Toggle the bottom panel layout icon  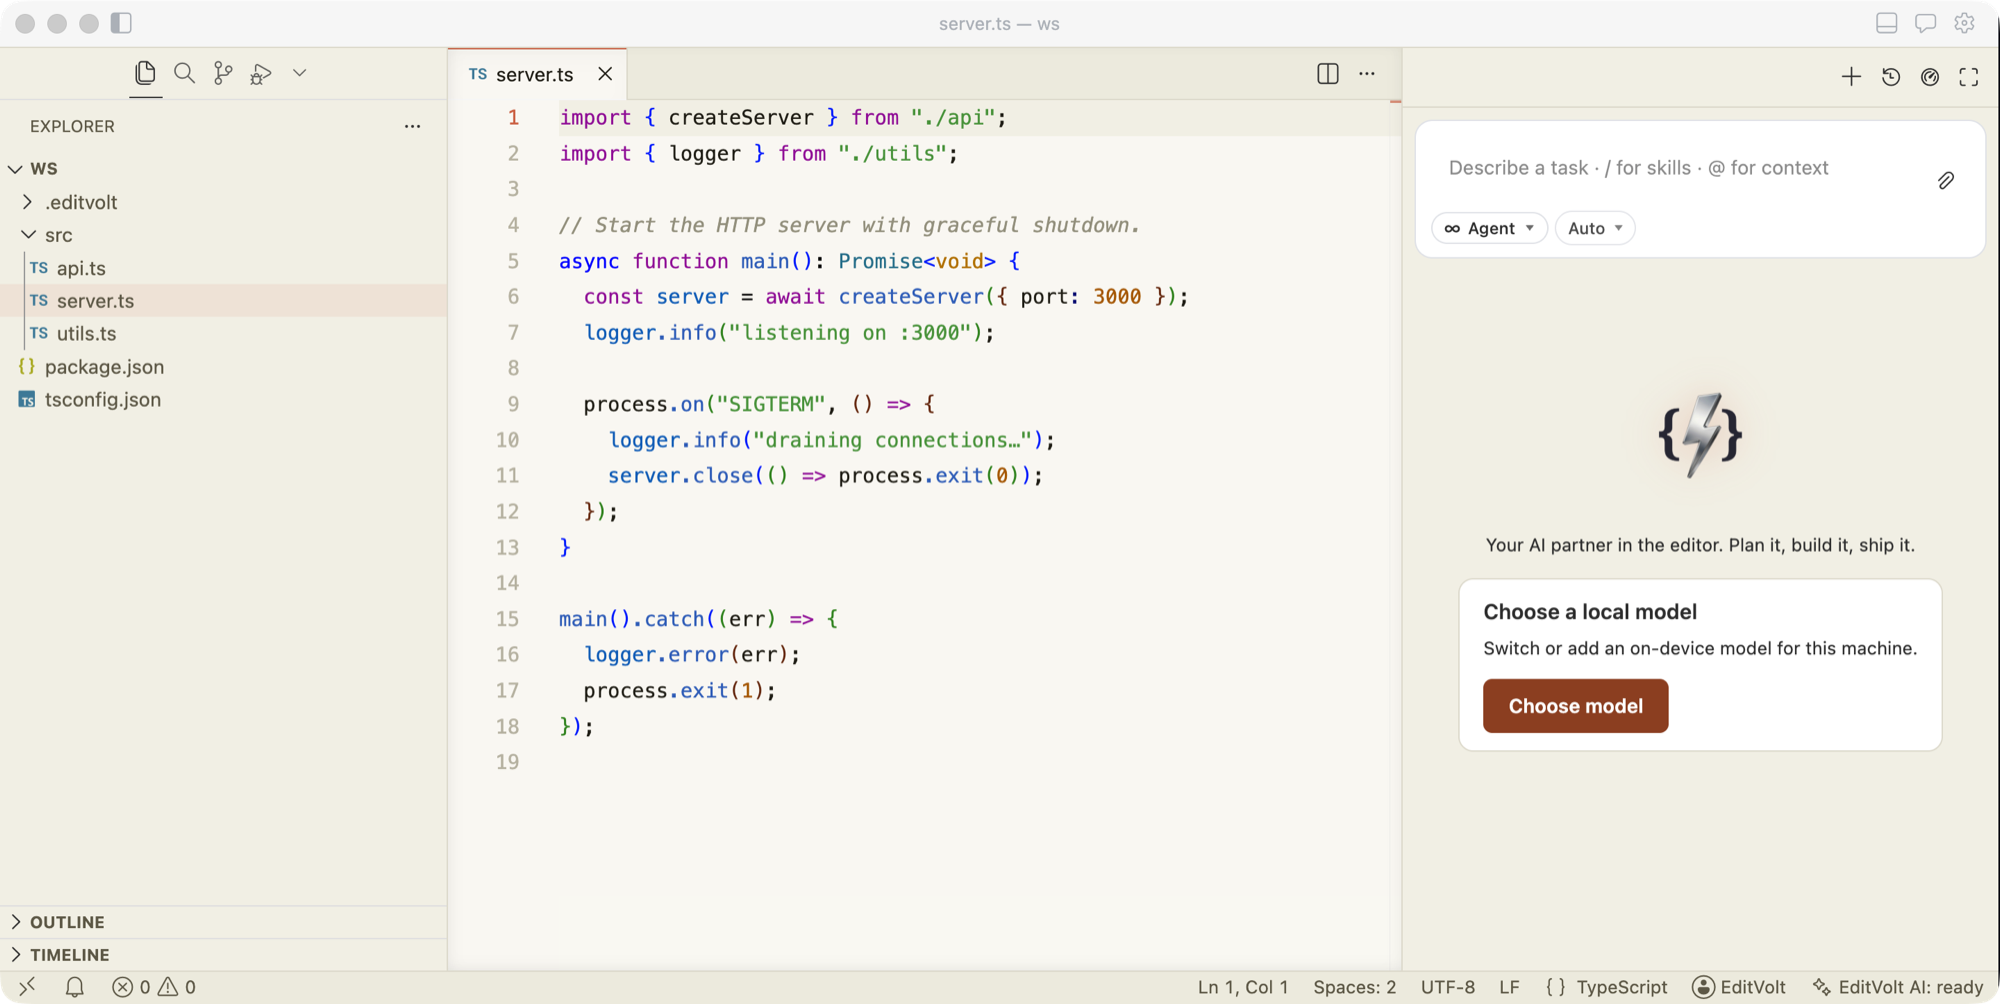click(x=1886, y=23)
